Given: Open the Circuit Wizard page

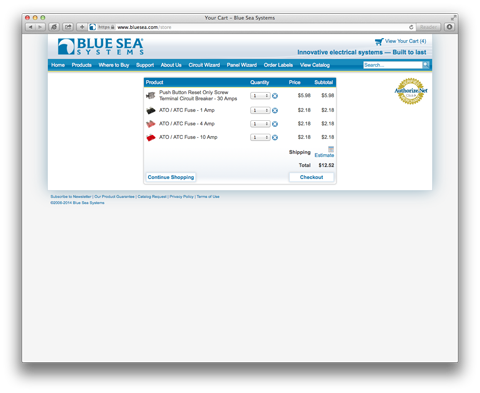Looking at the screenshot, I should 204,65.
